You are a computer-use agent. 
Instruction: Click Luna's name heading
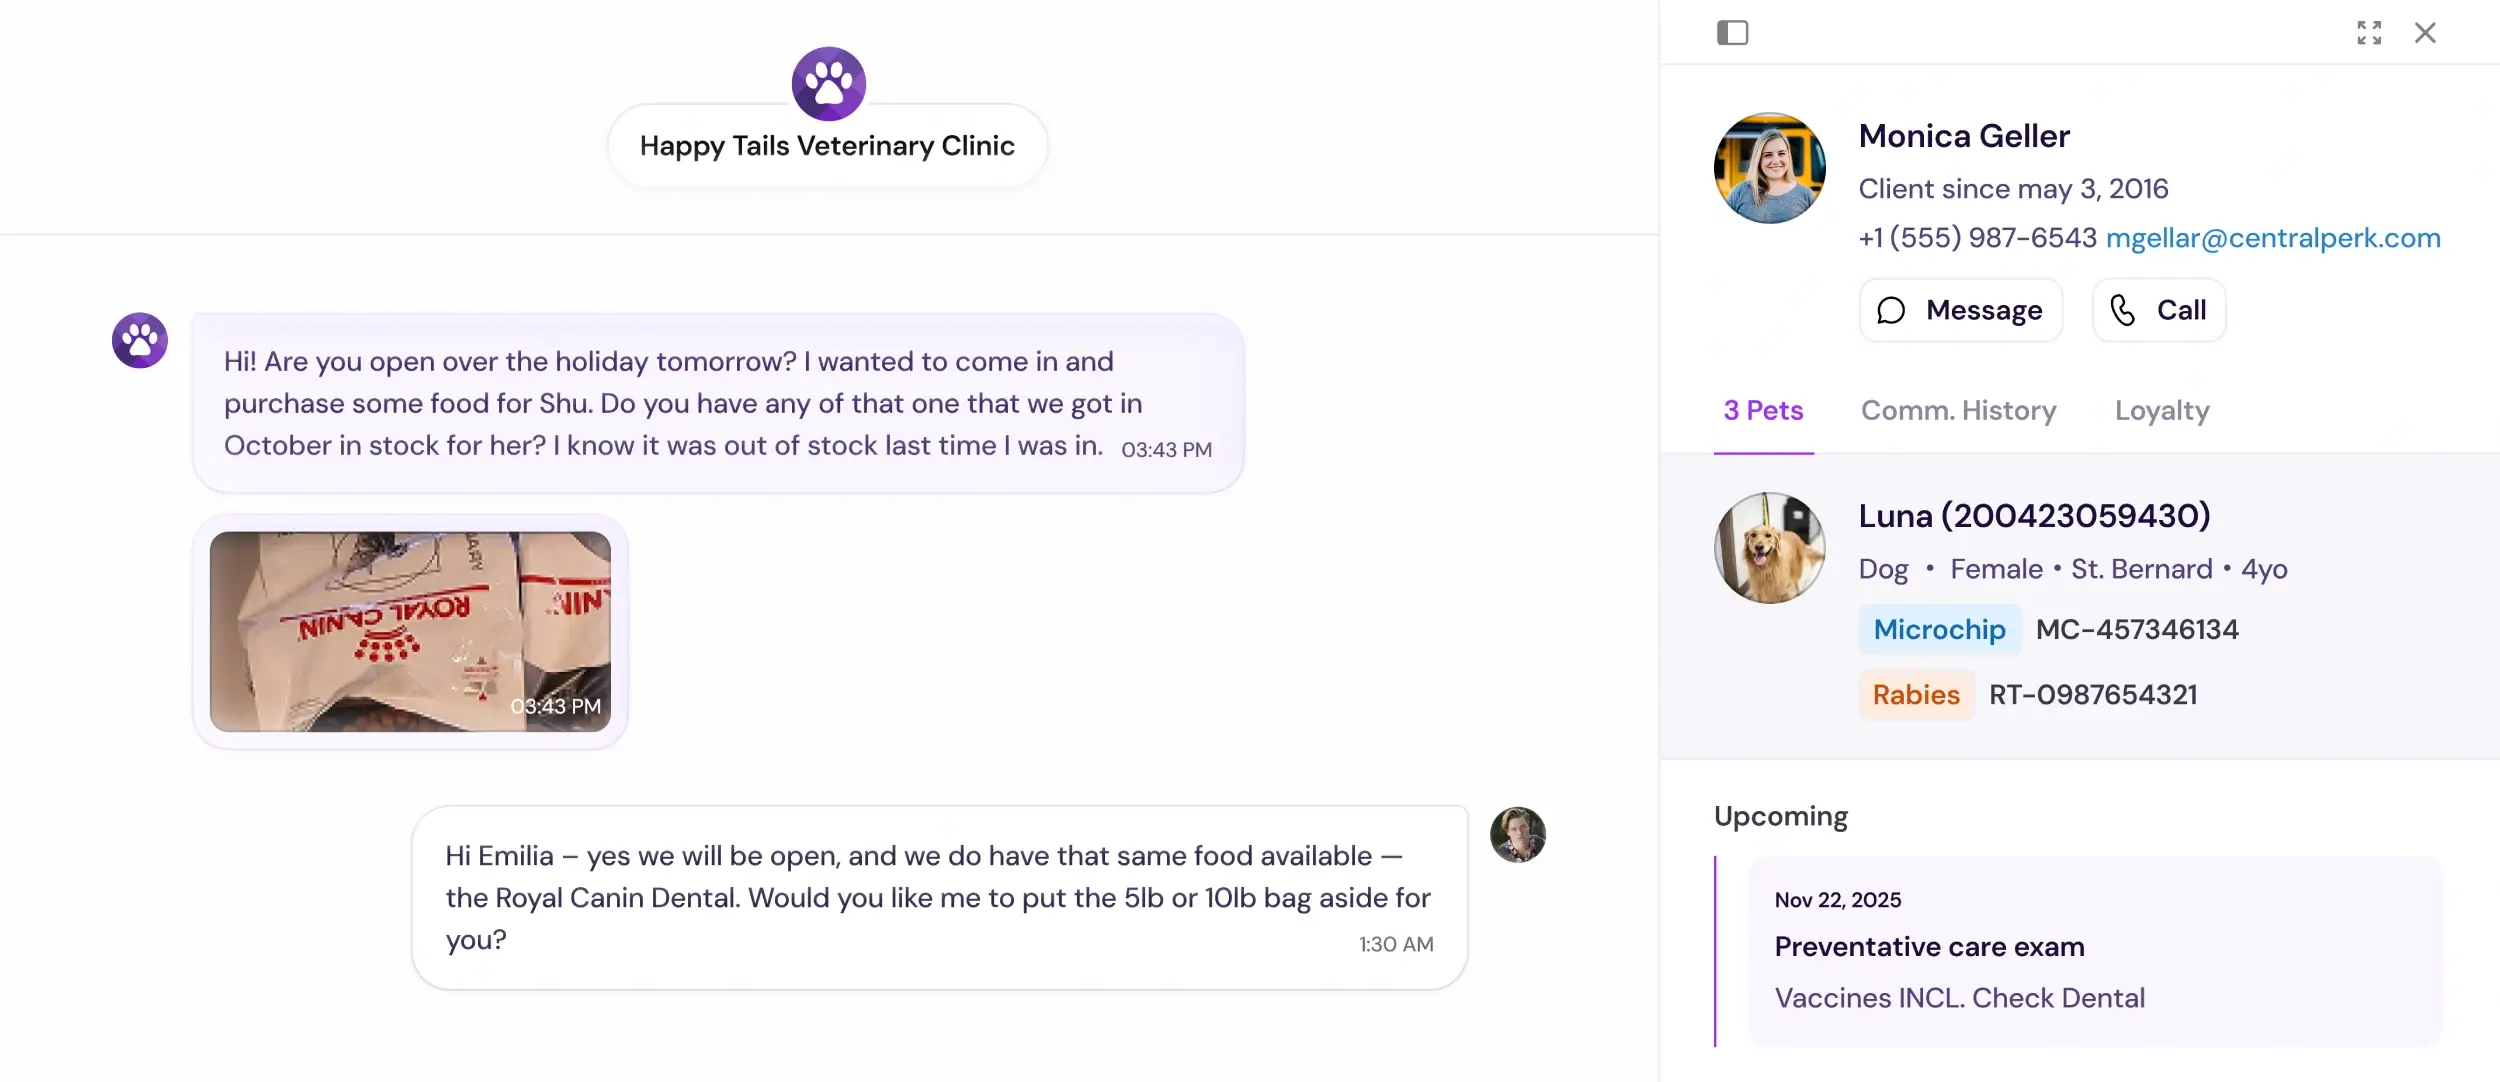tap(2034, 516)
